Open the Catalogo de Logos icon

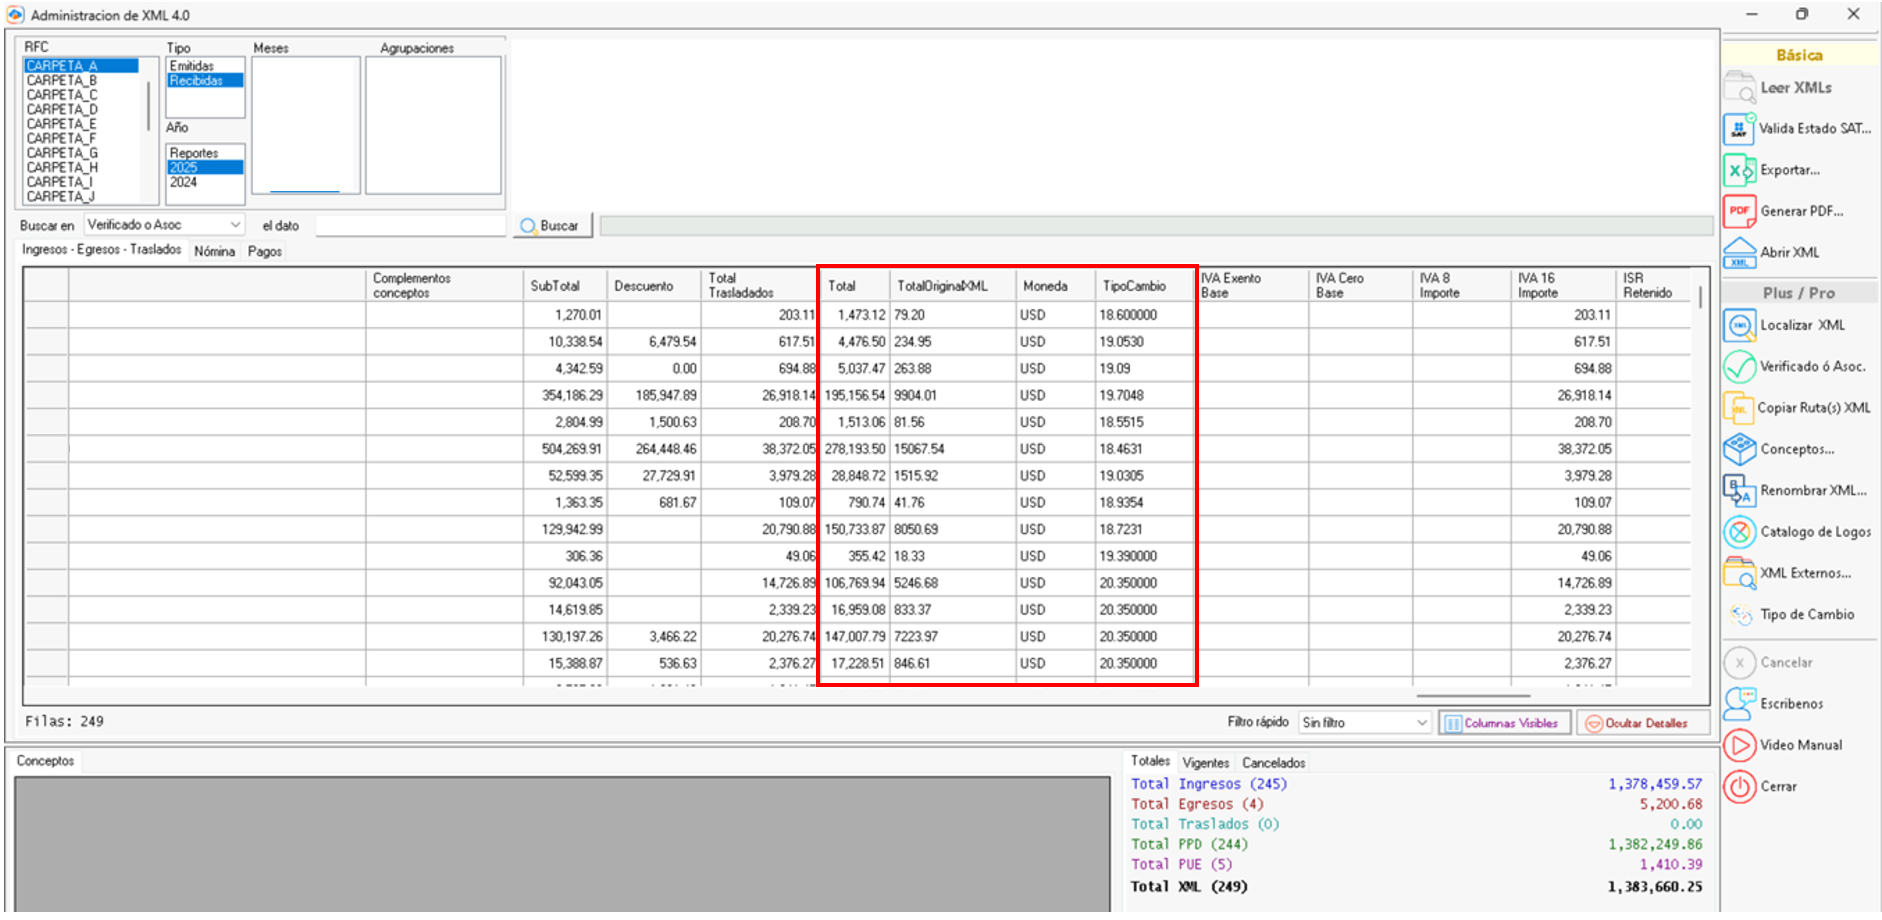click(x=1740, y=532)
